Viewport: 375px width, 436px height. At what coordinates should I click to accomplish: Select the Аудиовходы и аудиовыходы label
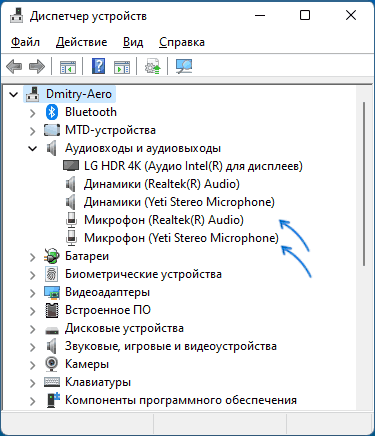(x=143, y=148)
